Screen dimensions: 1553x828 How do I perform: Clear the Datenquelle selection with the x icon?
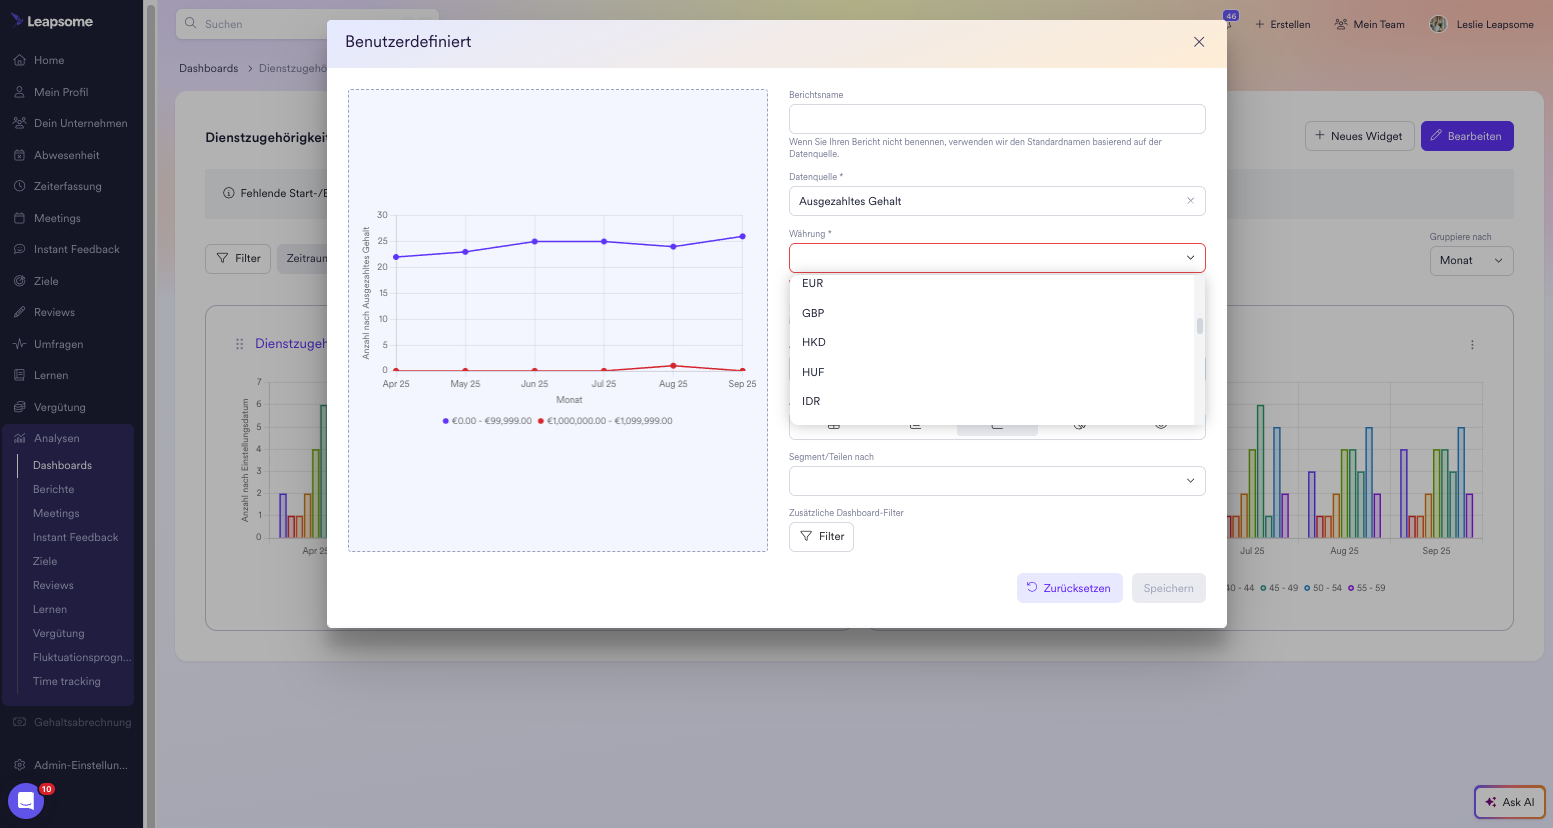point(1190,201)
